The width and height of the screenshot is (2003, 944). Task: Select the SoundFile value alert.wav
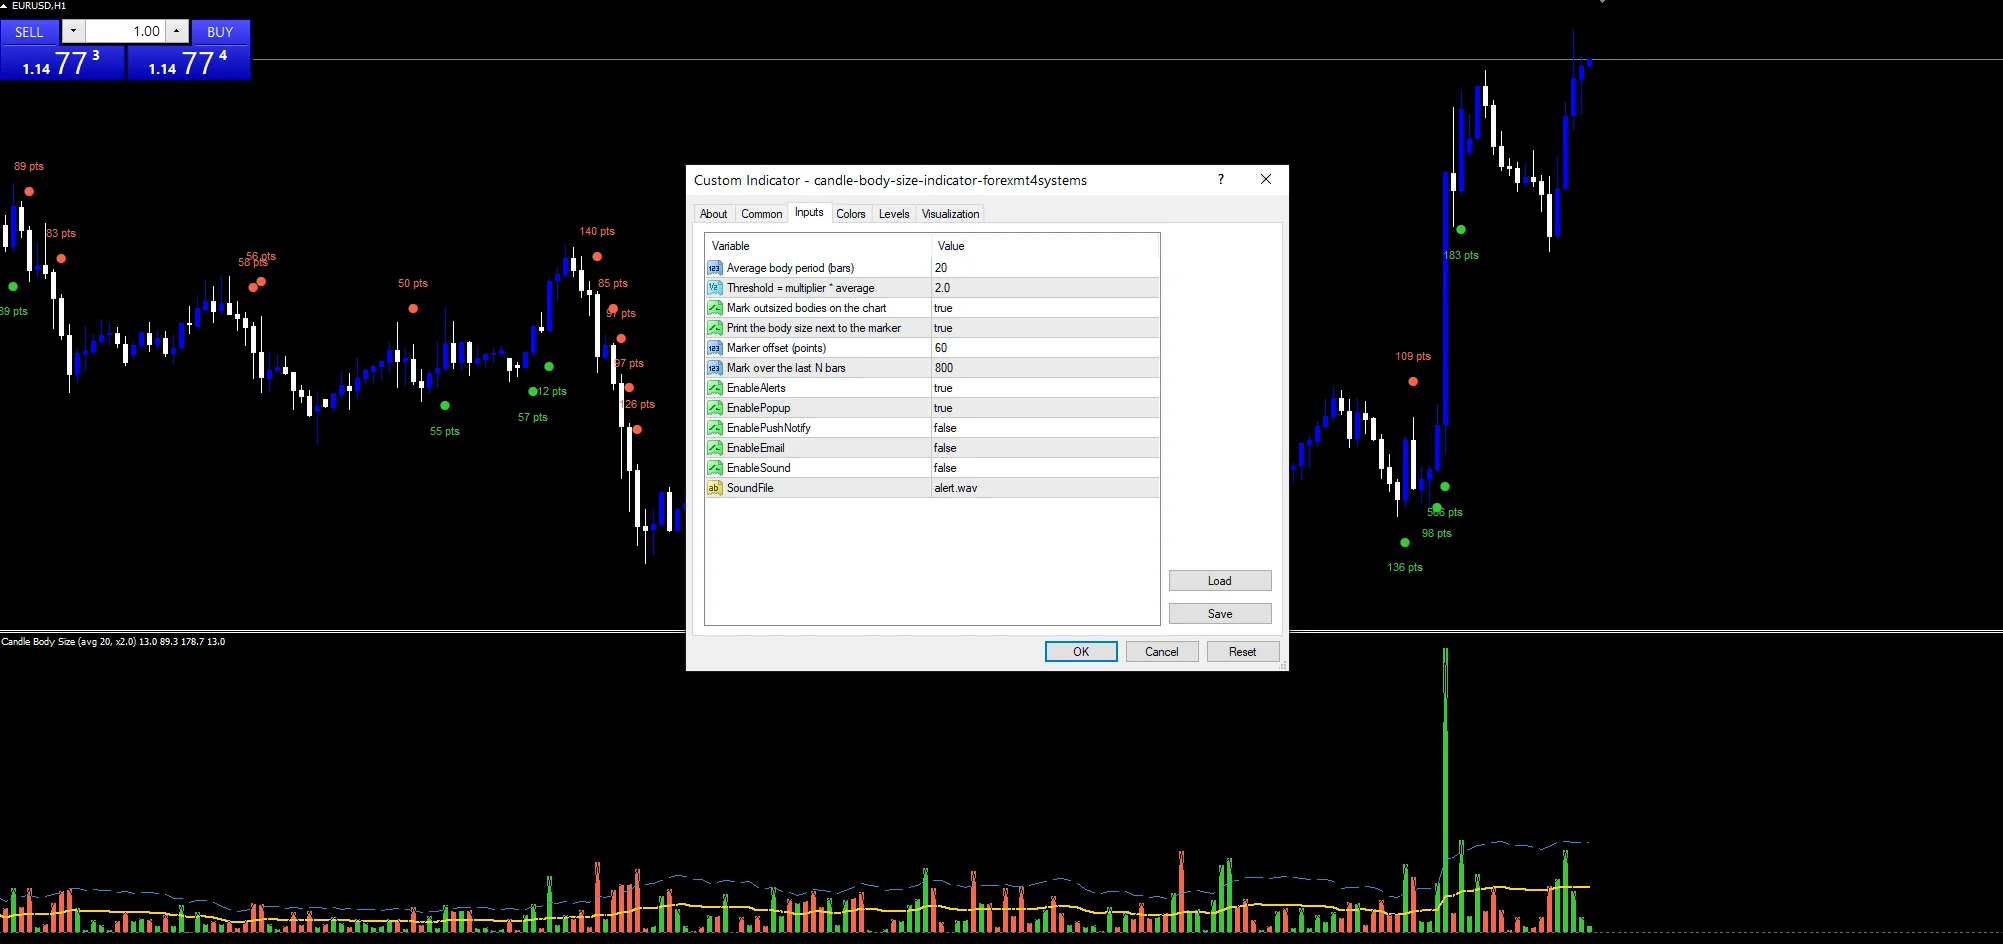(1045, 488)
